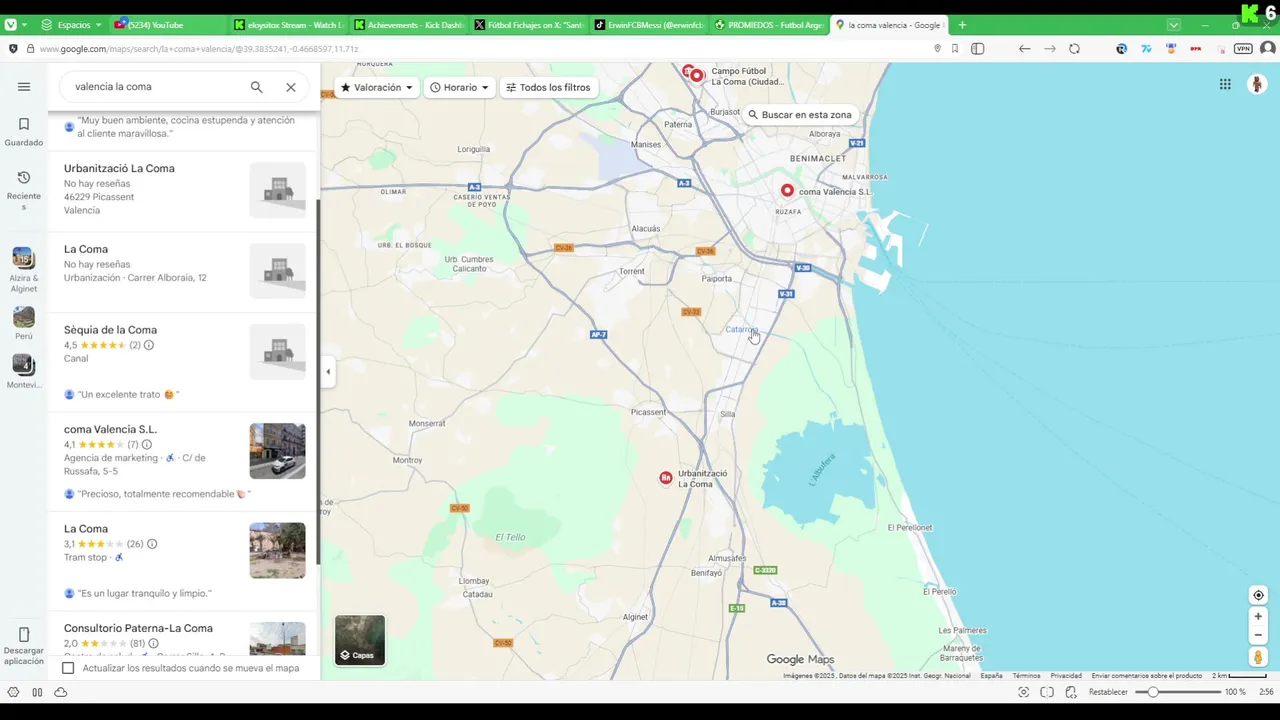Zoom out the map with minus
This screenshot has width=1280, height=720.
pos(1258,635)
